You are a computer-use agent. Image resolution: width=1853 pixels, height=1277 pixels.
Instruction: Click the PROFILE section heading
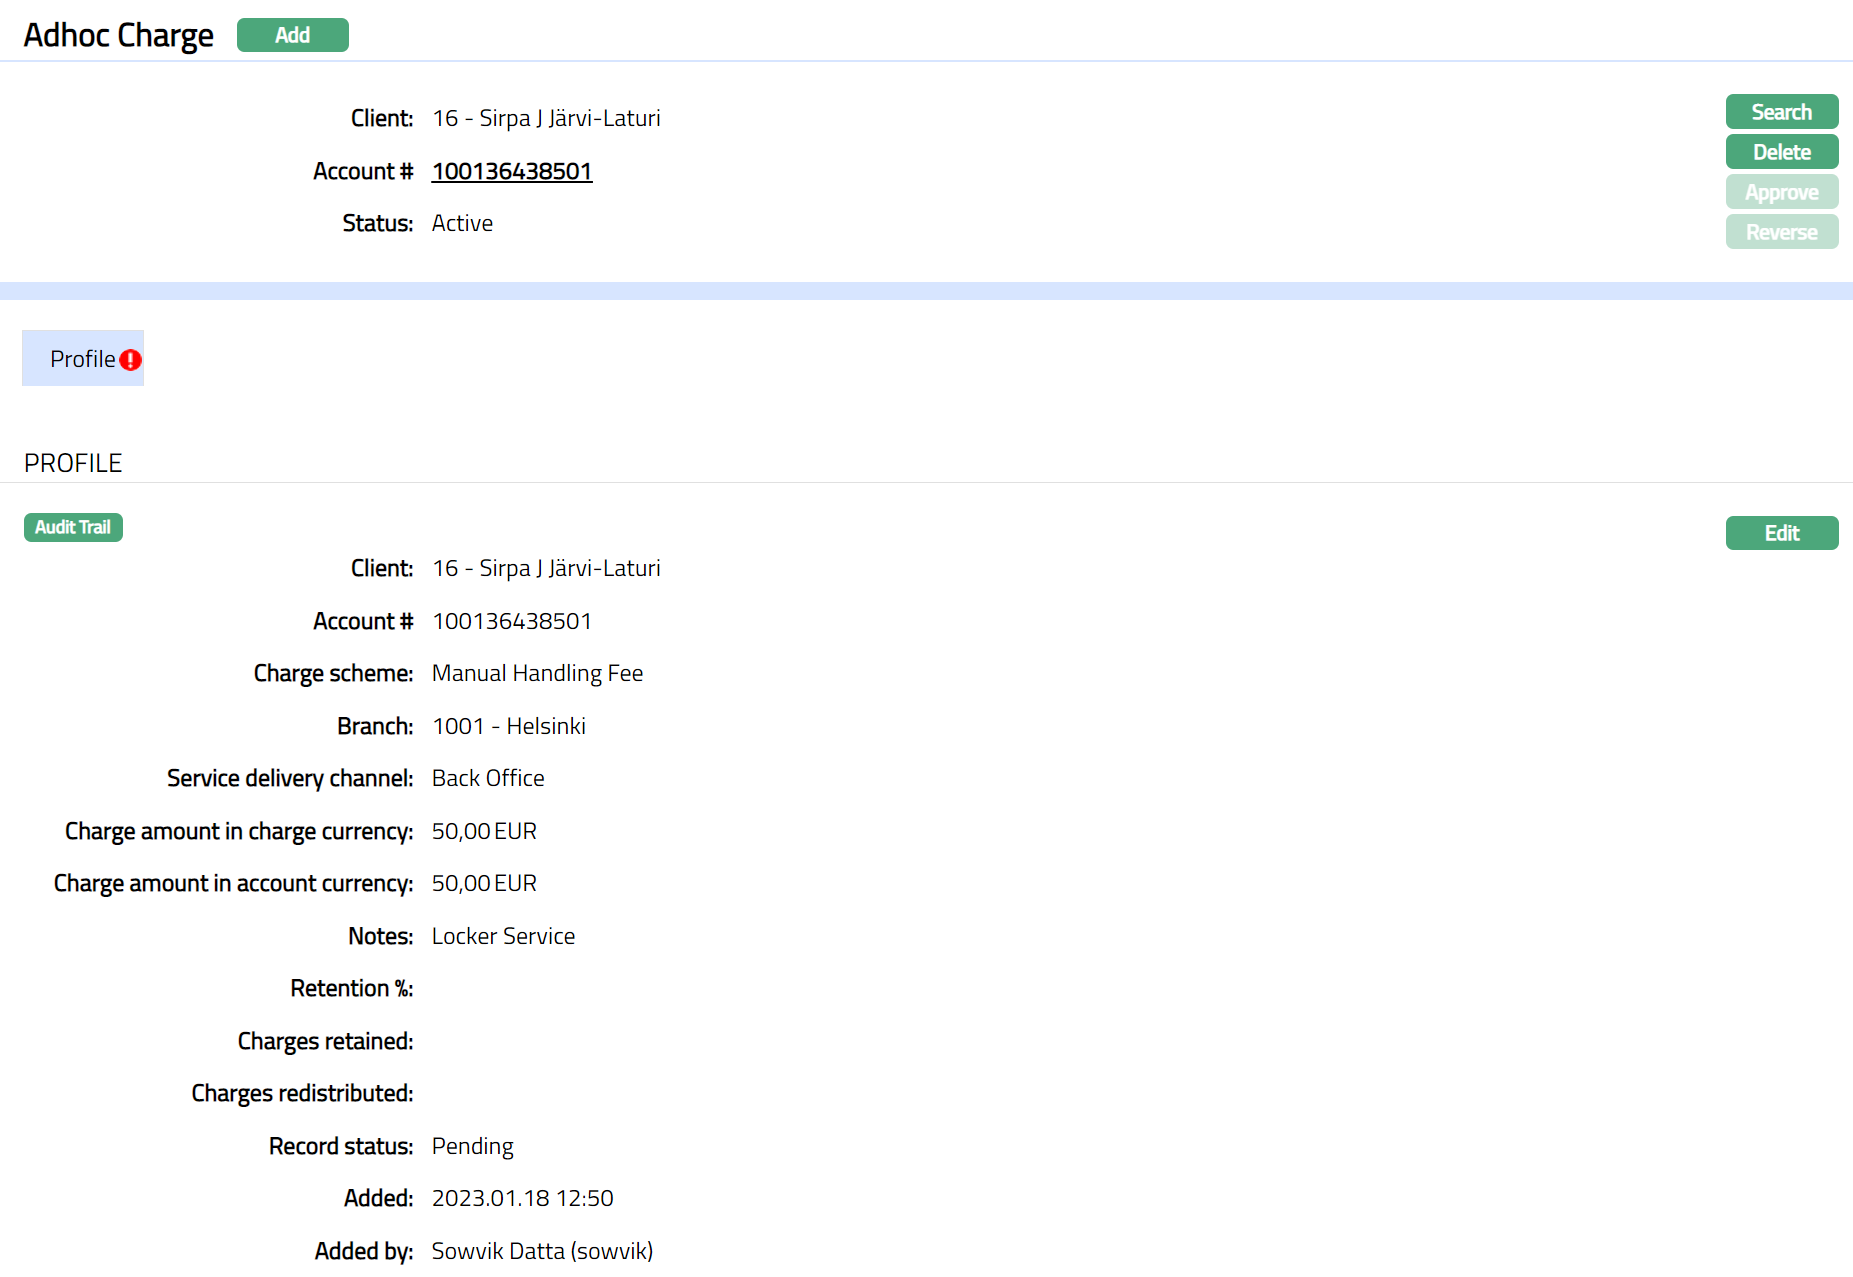coord(73,463)
